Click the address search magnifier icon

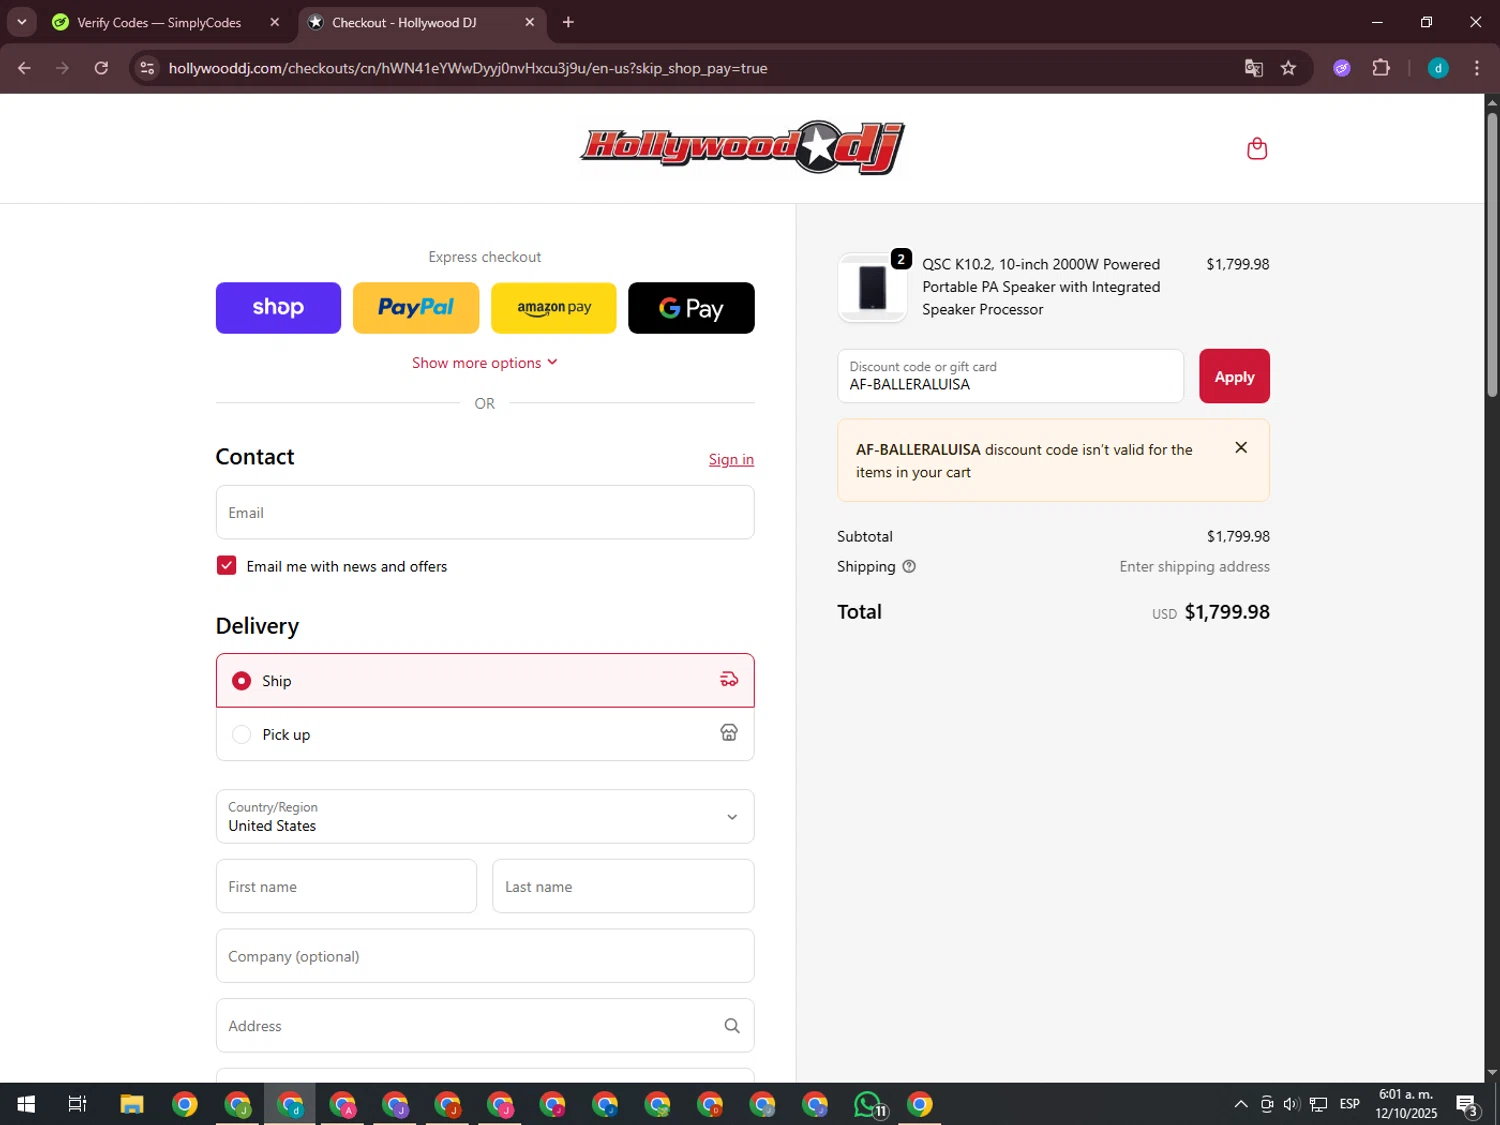732,1026
